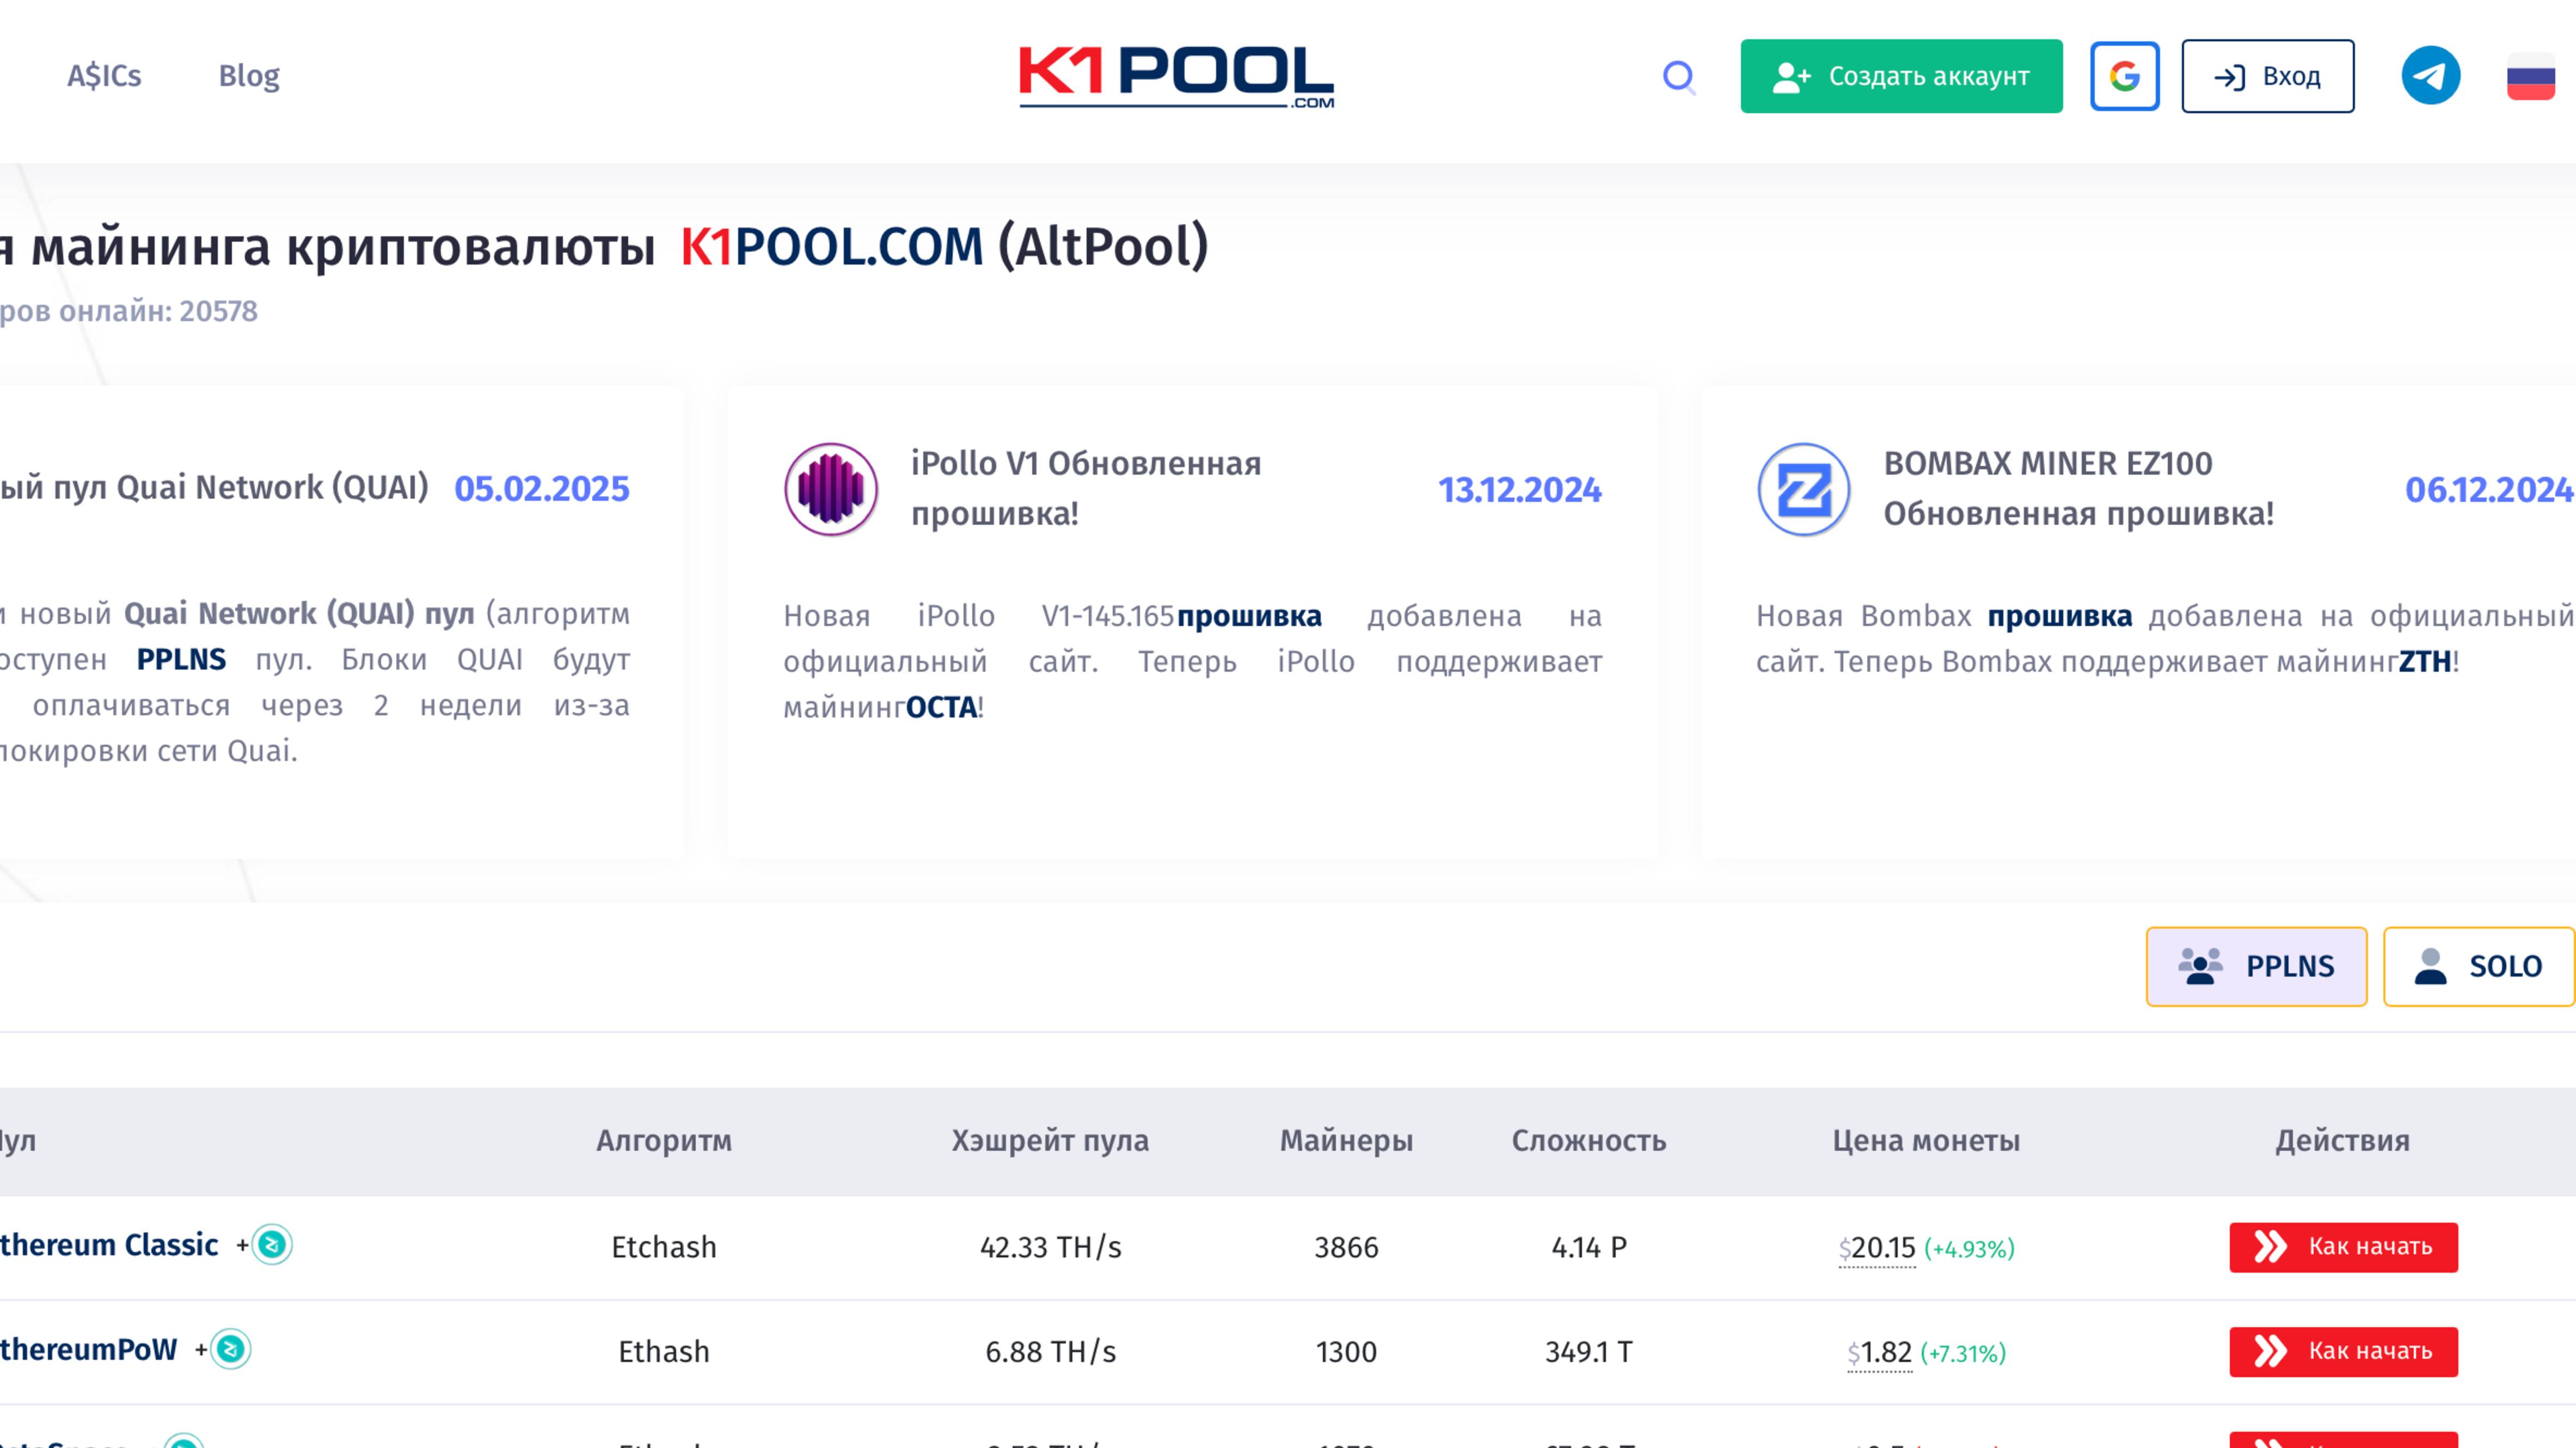Change language via the Russian flag icon

(x=2530, y=77)
